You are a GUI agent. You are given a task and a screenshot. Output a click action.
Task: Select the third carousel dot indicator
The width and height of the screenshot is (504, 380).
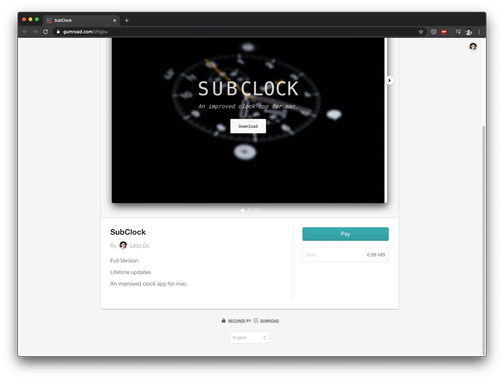point(257,210)
